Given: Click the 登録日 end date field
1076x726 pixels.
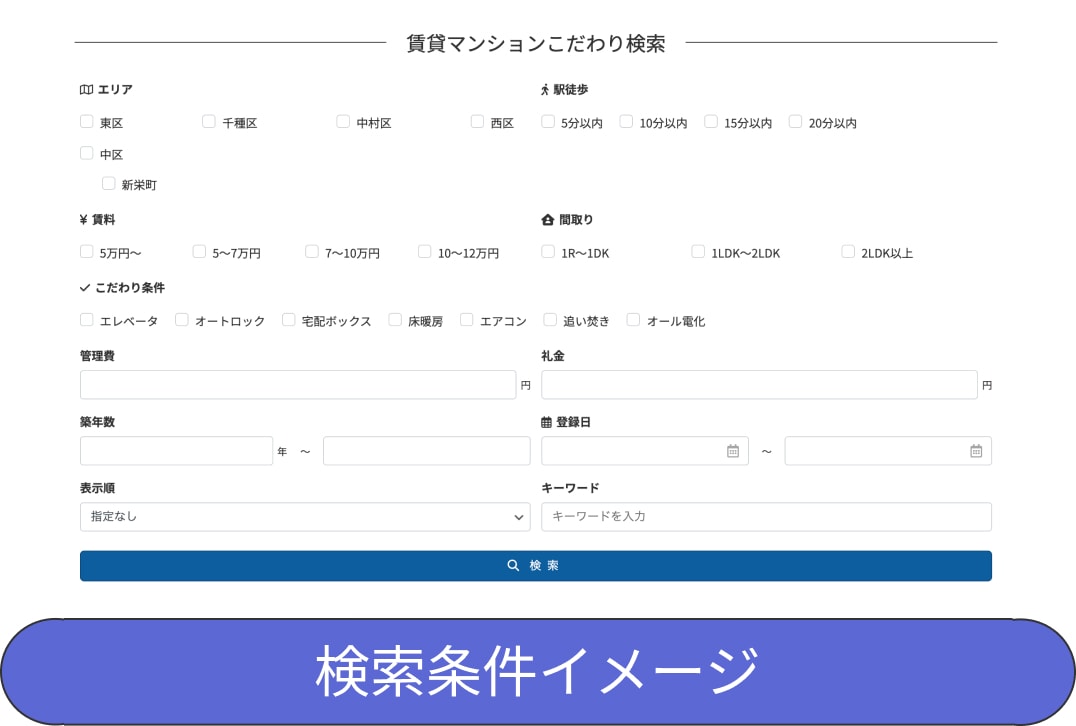Looking at the screenshot, I should 888,451.
